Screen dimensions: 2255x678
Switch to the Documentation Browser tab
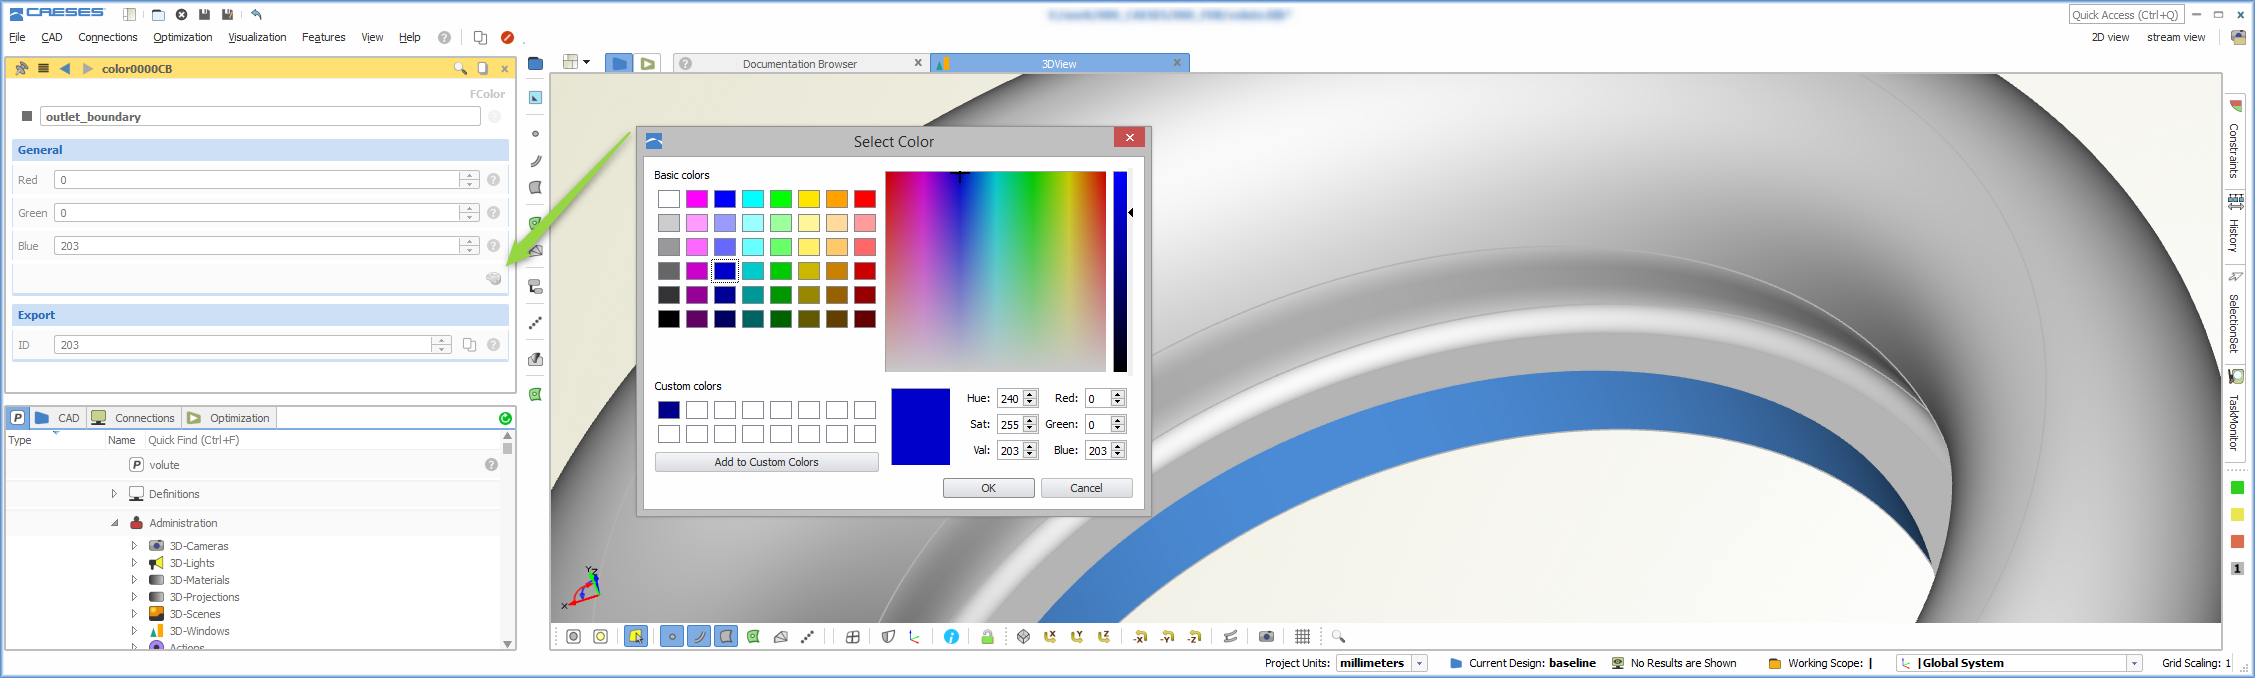(x=799, y=63)
